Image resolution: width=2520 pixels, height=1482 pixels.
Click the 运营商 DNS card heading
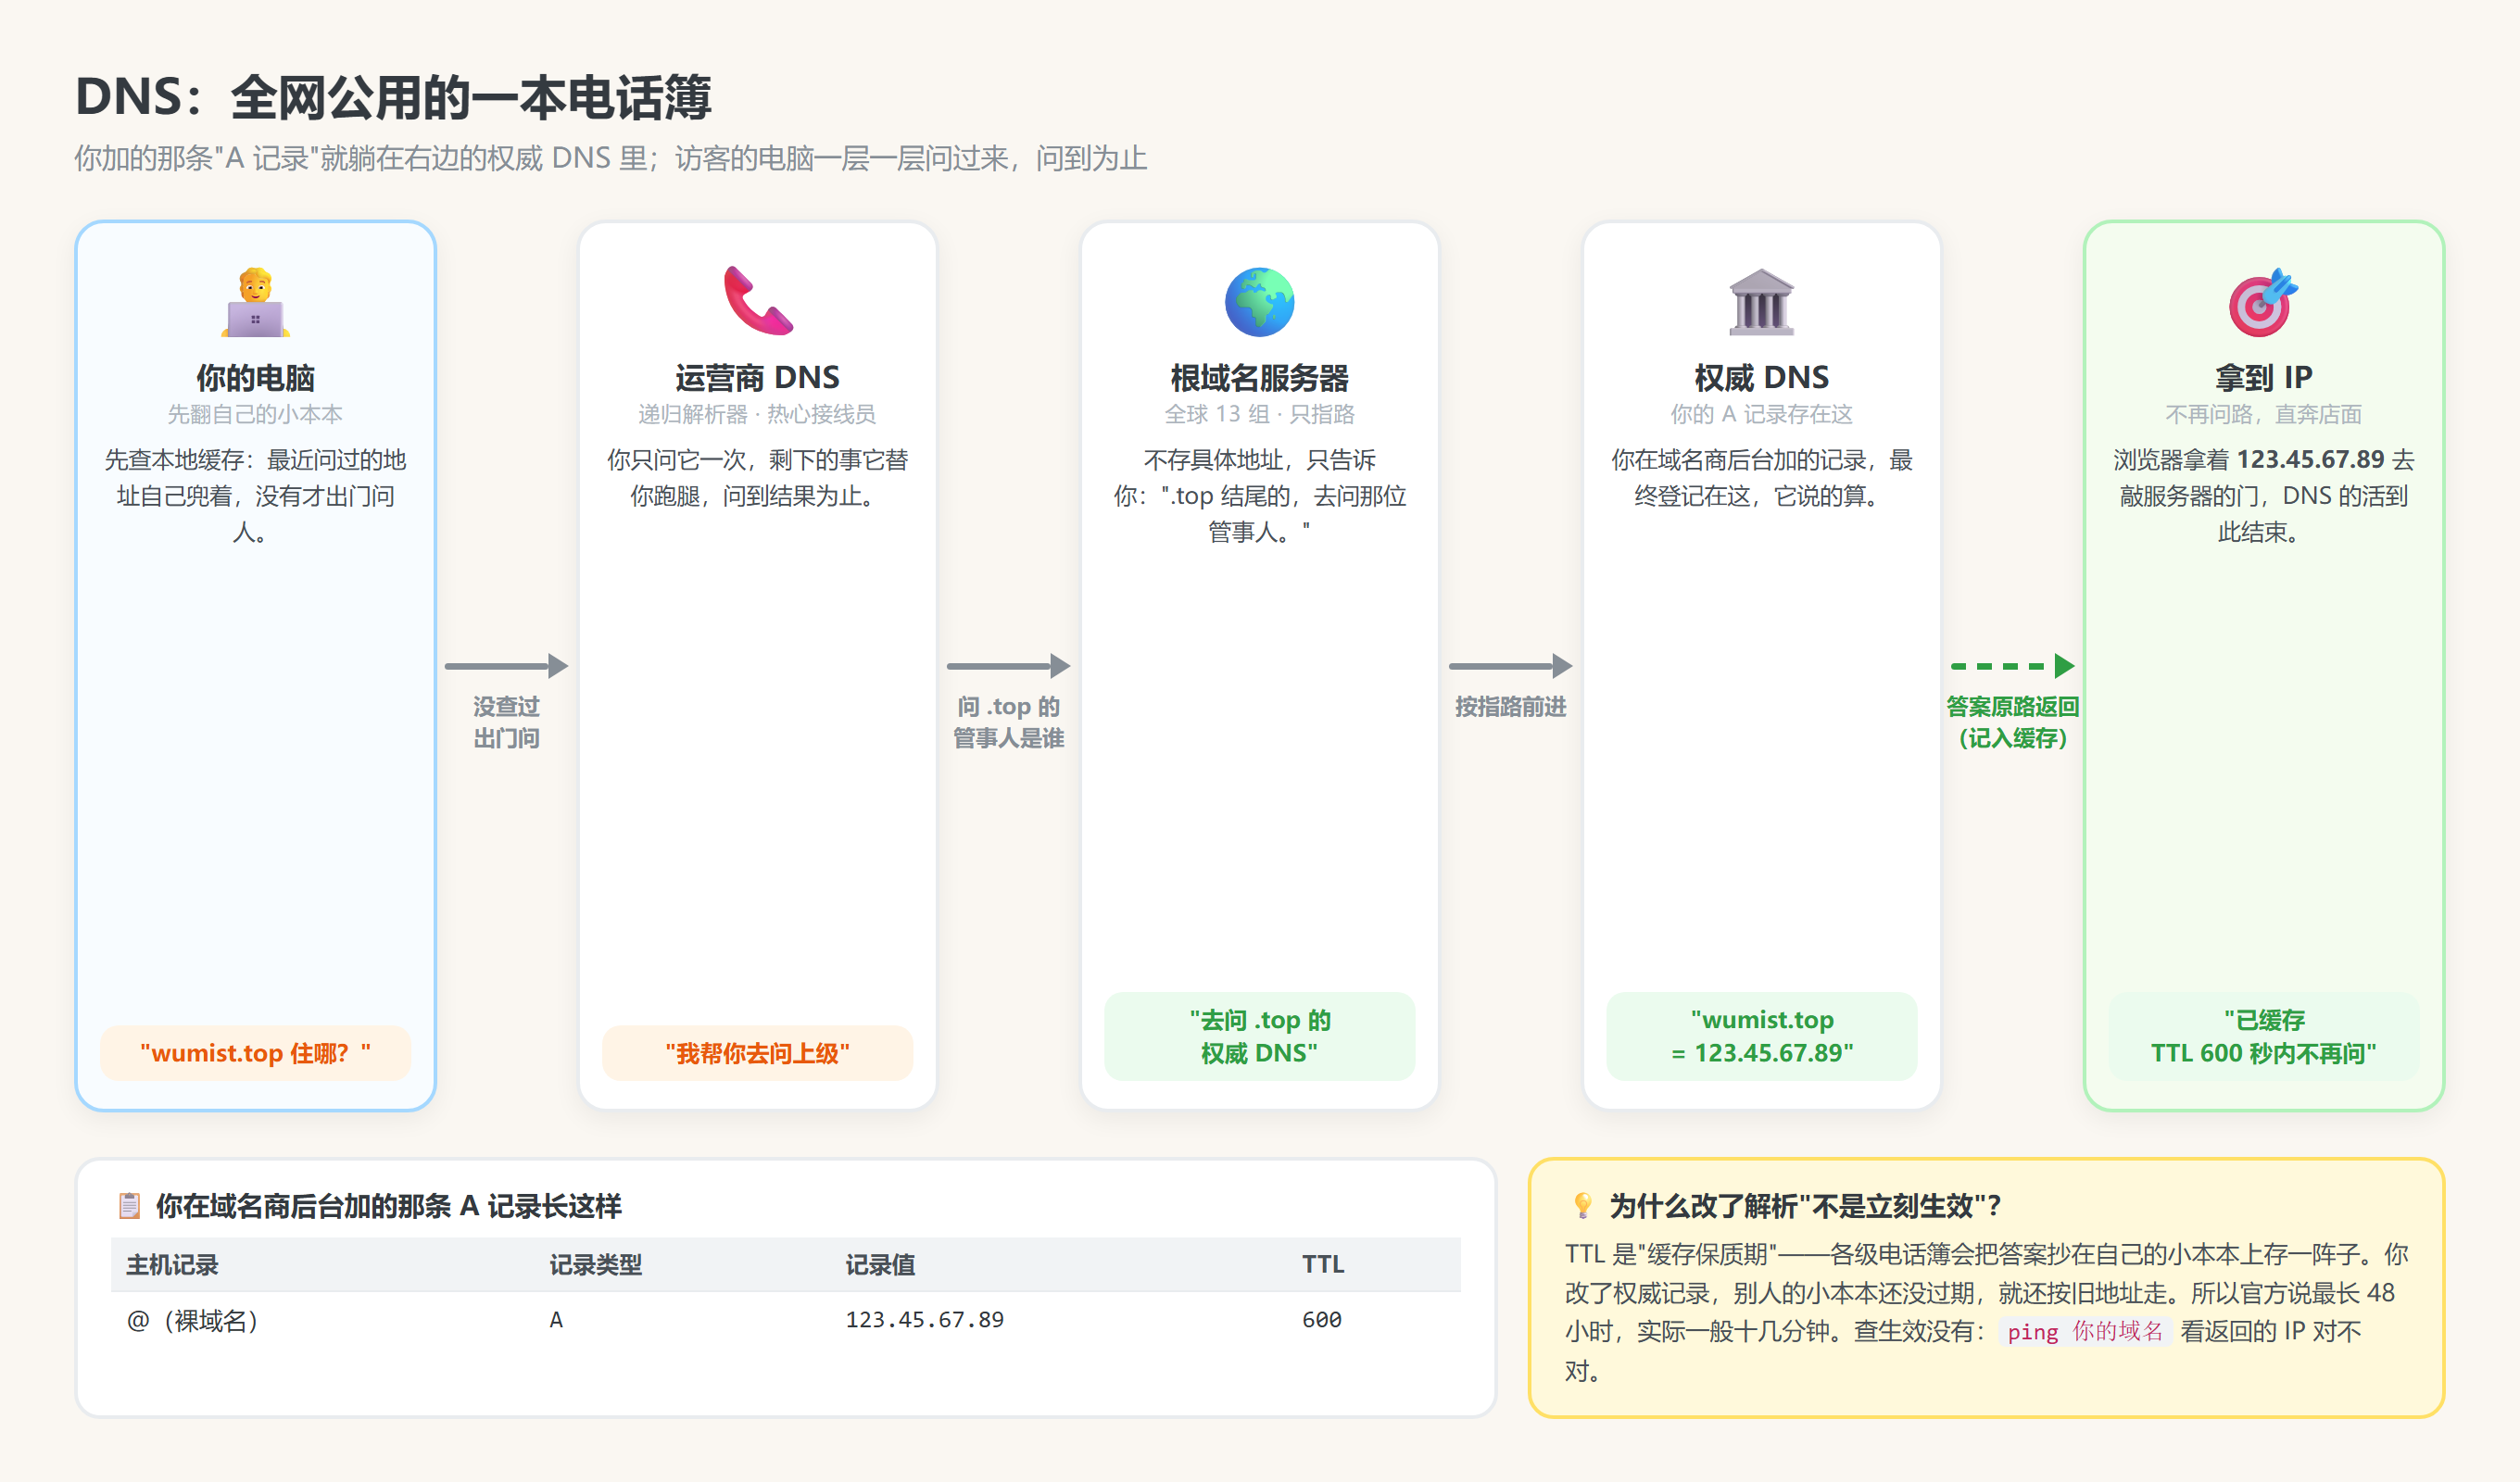758,378
